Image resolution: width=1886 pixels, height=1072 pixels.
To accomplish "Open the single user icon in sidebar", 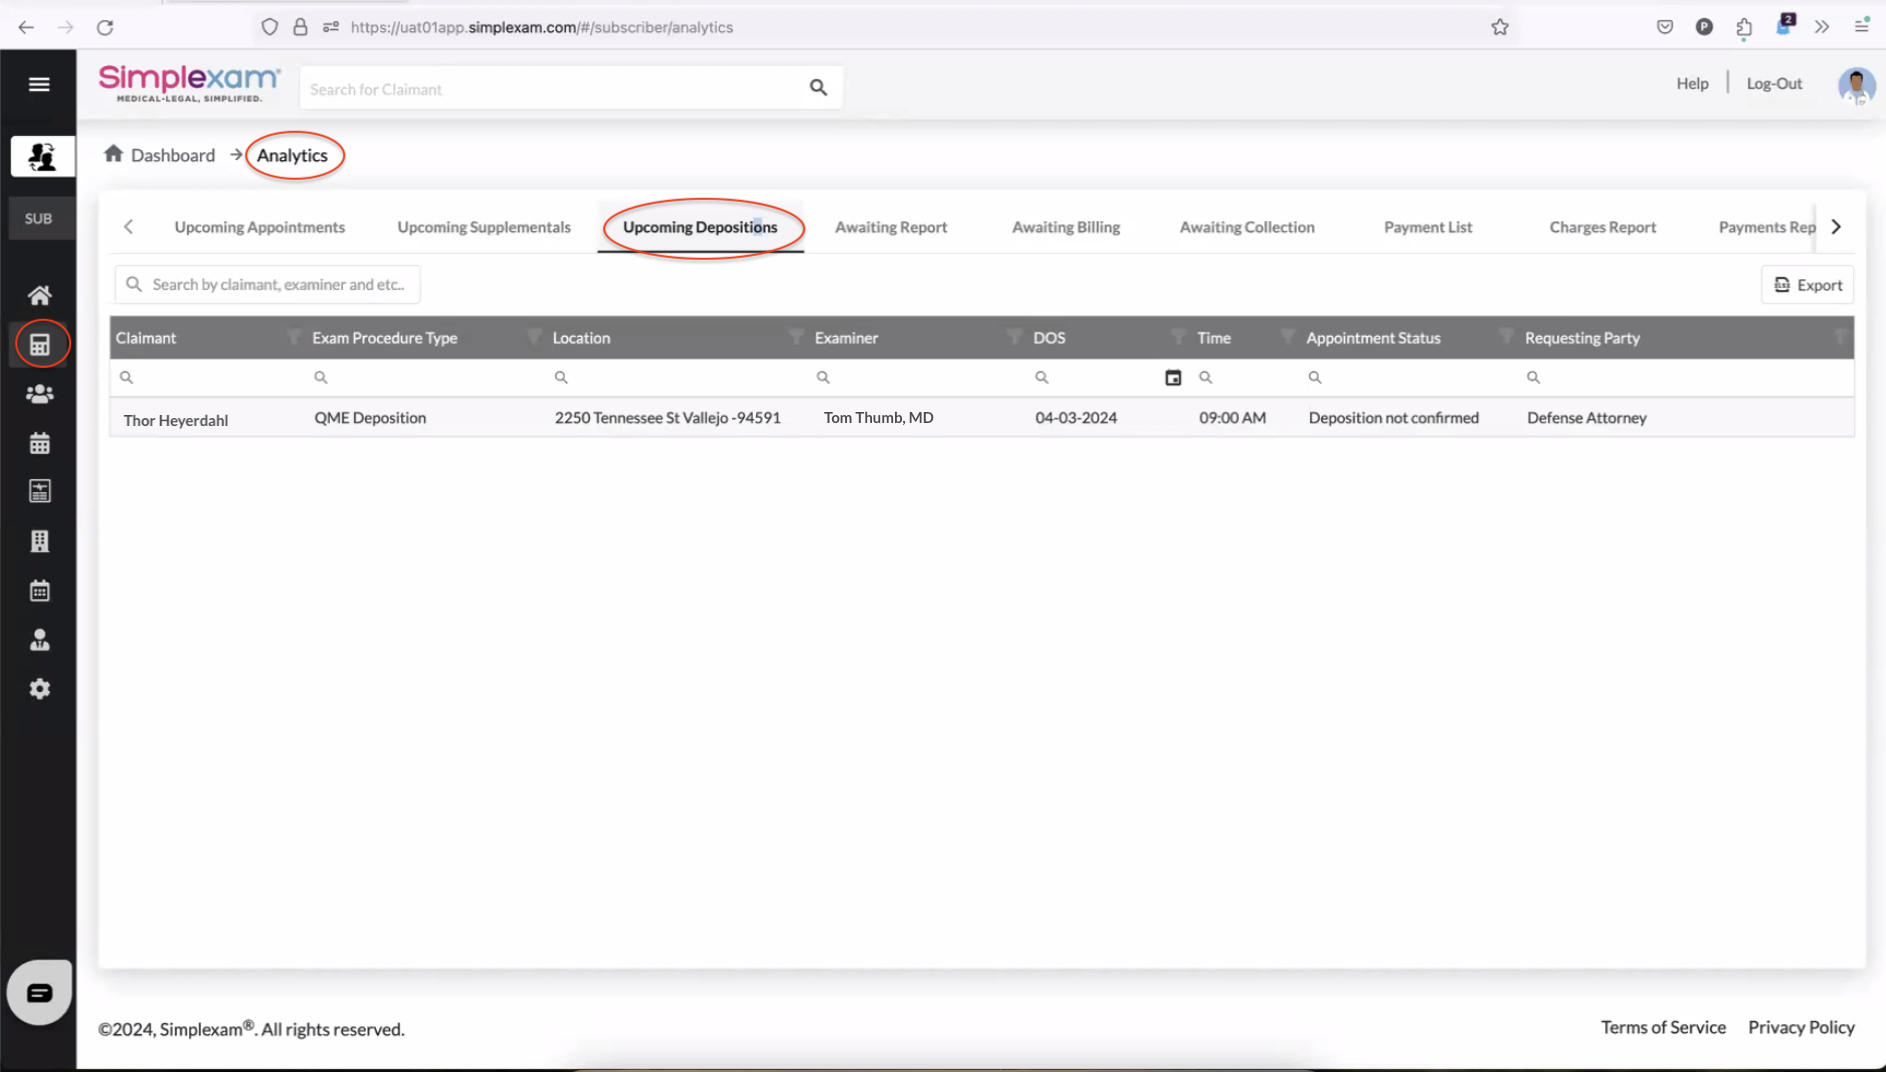I will [x=40, y=640].
